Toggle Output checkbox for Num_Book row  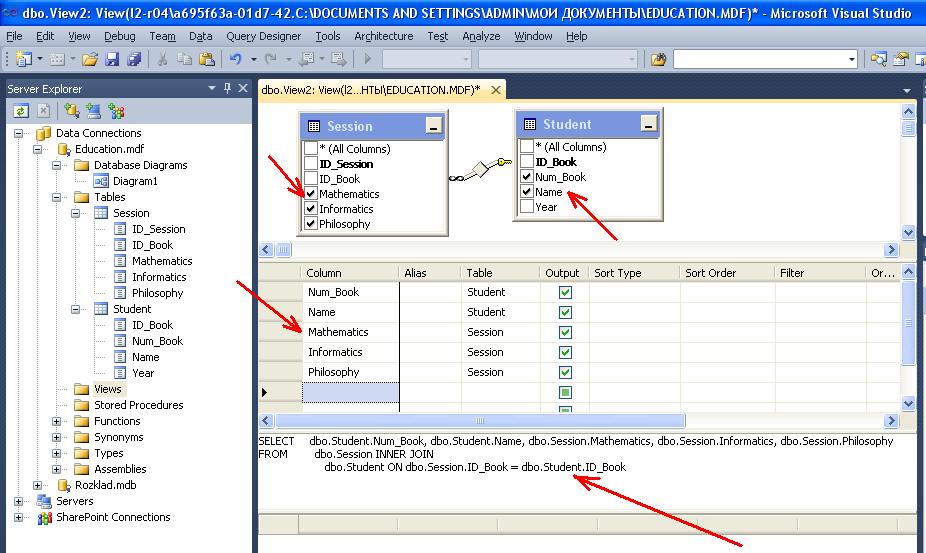pyautogui.click(x=565, y=292)
